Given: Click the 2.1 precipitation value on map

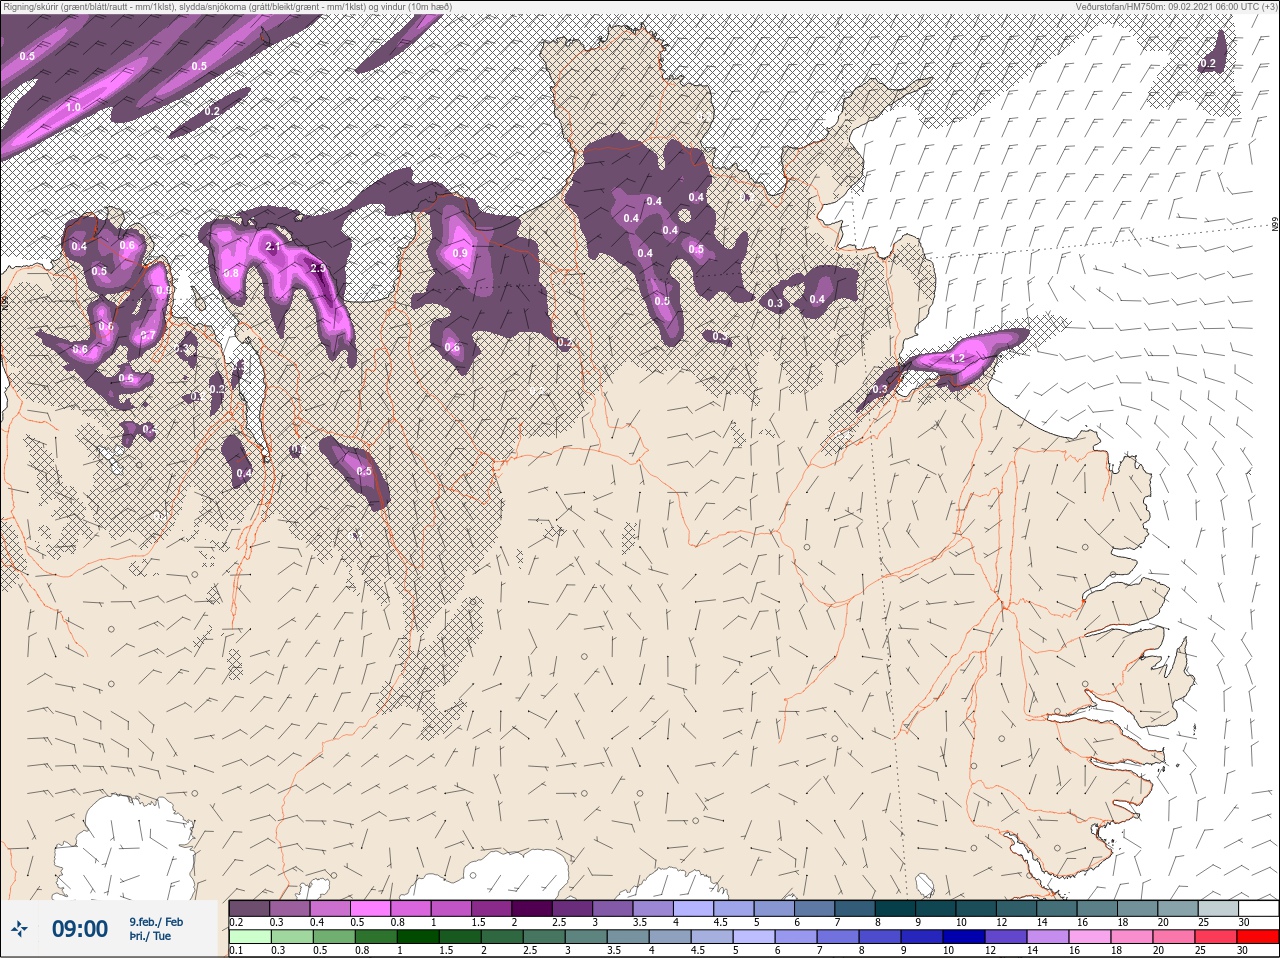Looking at the screenshot, I should [x=274, y=245].
